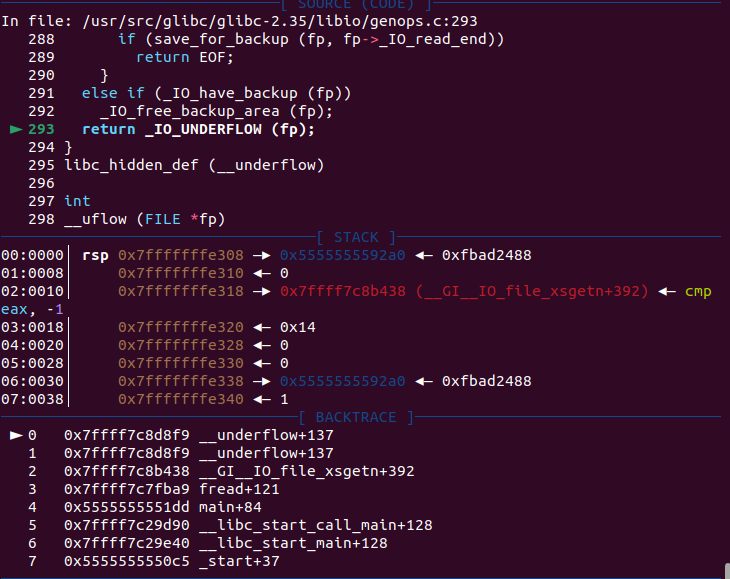Select the STACK section header
The height and width of the screenshot is (579, 730).
tap(357, 237)
